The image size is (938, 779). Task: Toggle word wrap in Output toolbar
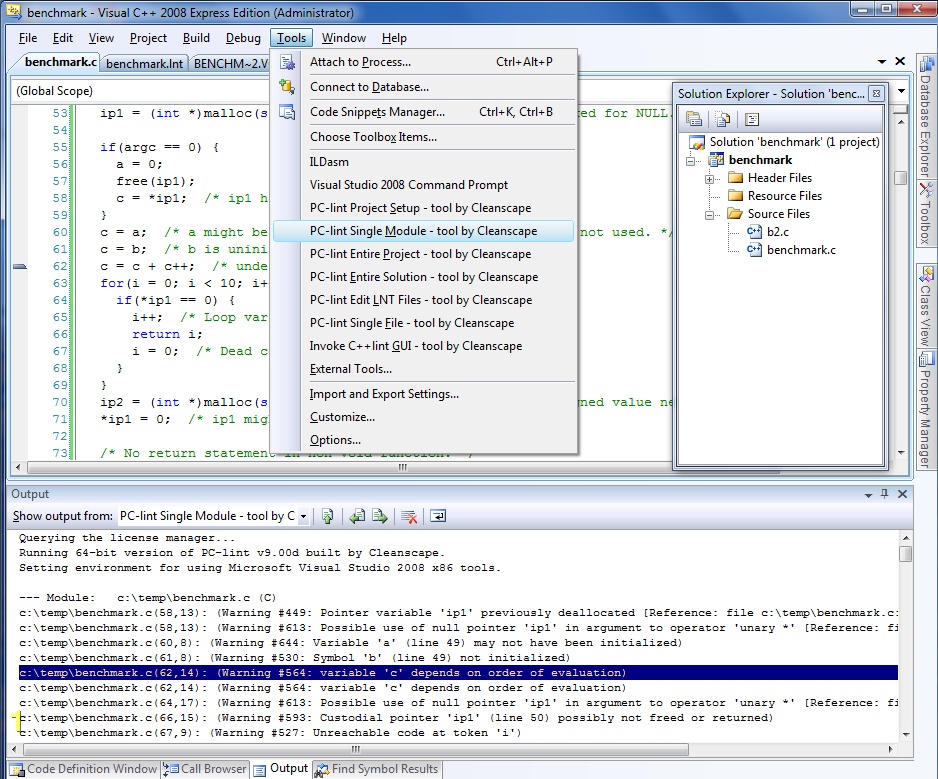click(x=438, y=516)
